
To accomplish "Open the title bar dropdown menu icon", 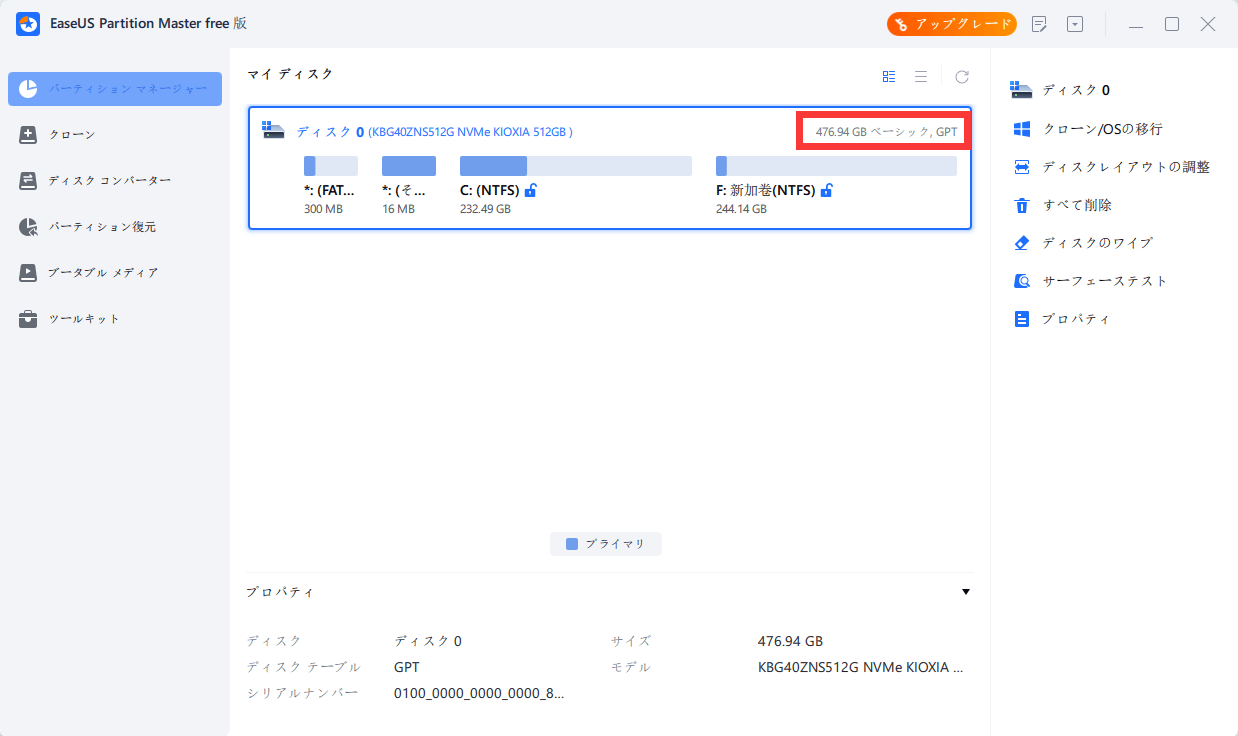I will 1075,24.
